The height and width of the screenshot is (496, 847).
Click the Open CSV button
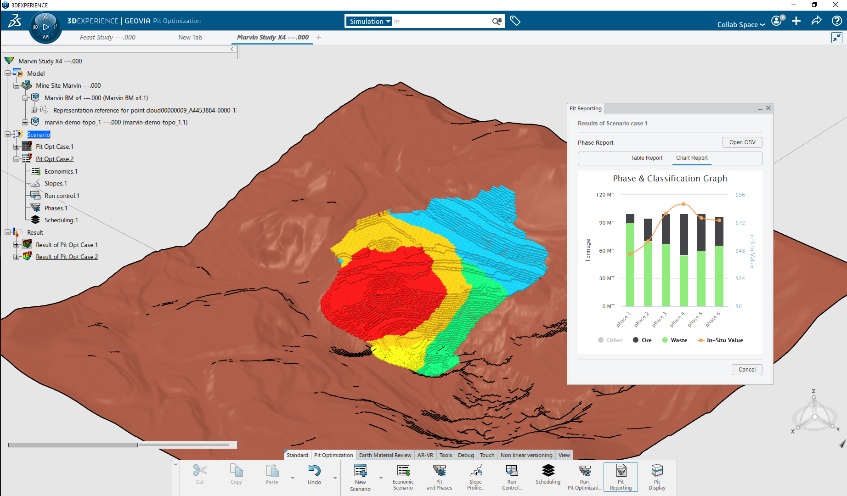click(742, 142)
